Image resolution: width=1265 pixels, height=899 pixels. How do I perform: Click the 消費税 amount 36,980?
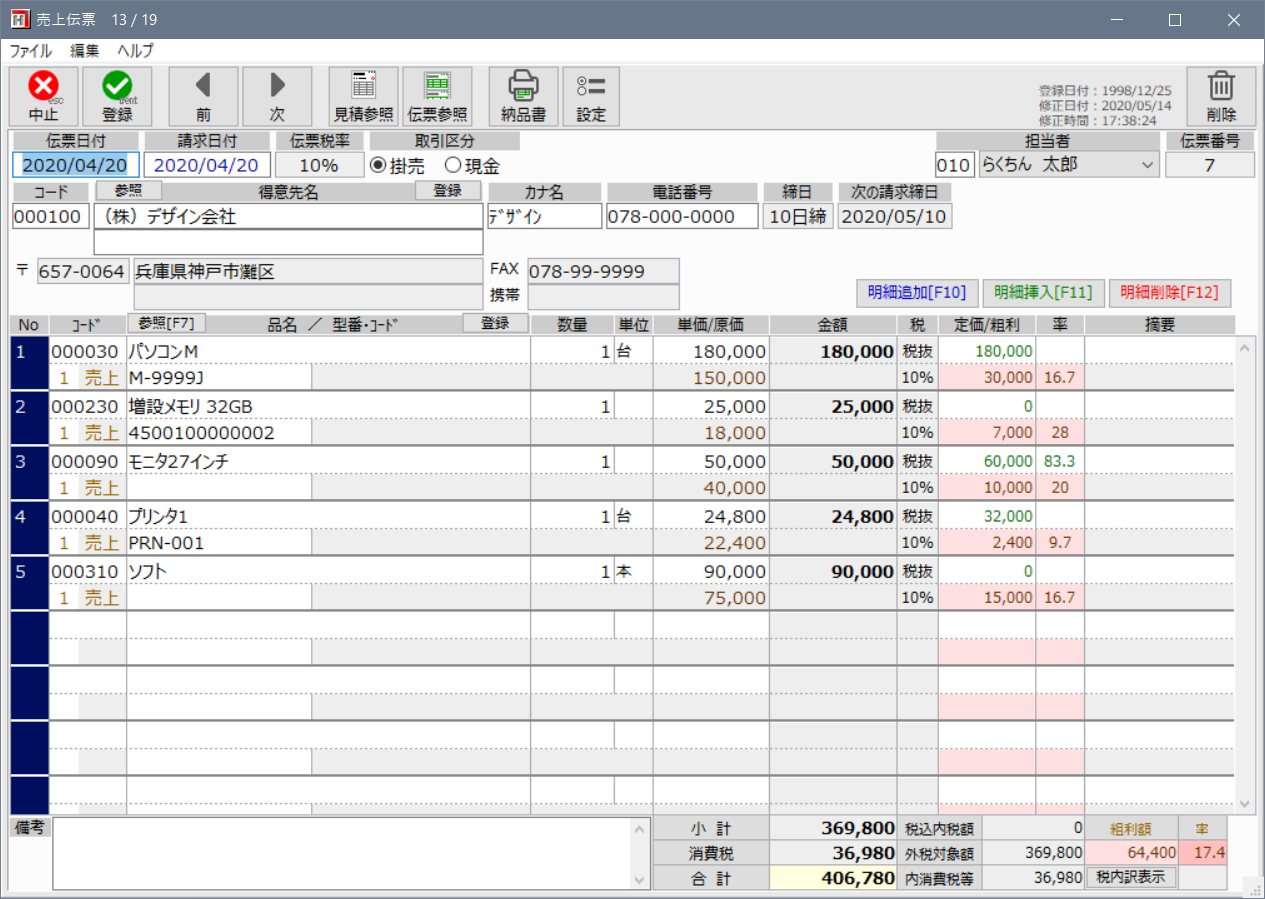click(x=833, y=853)
